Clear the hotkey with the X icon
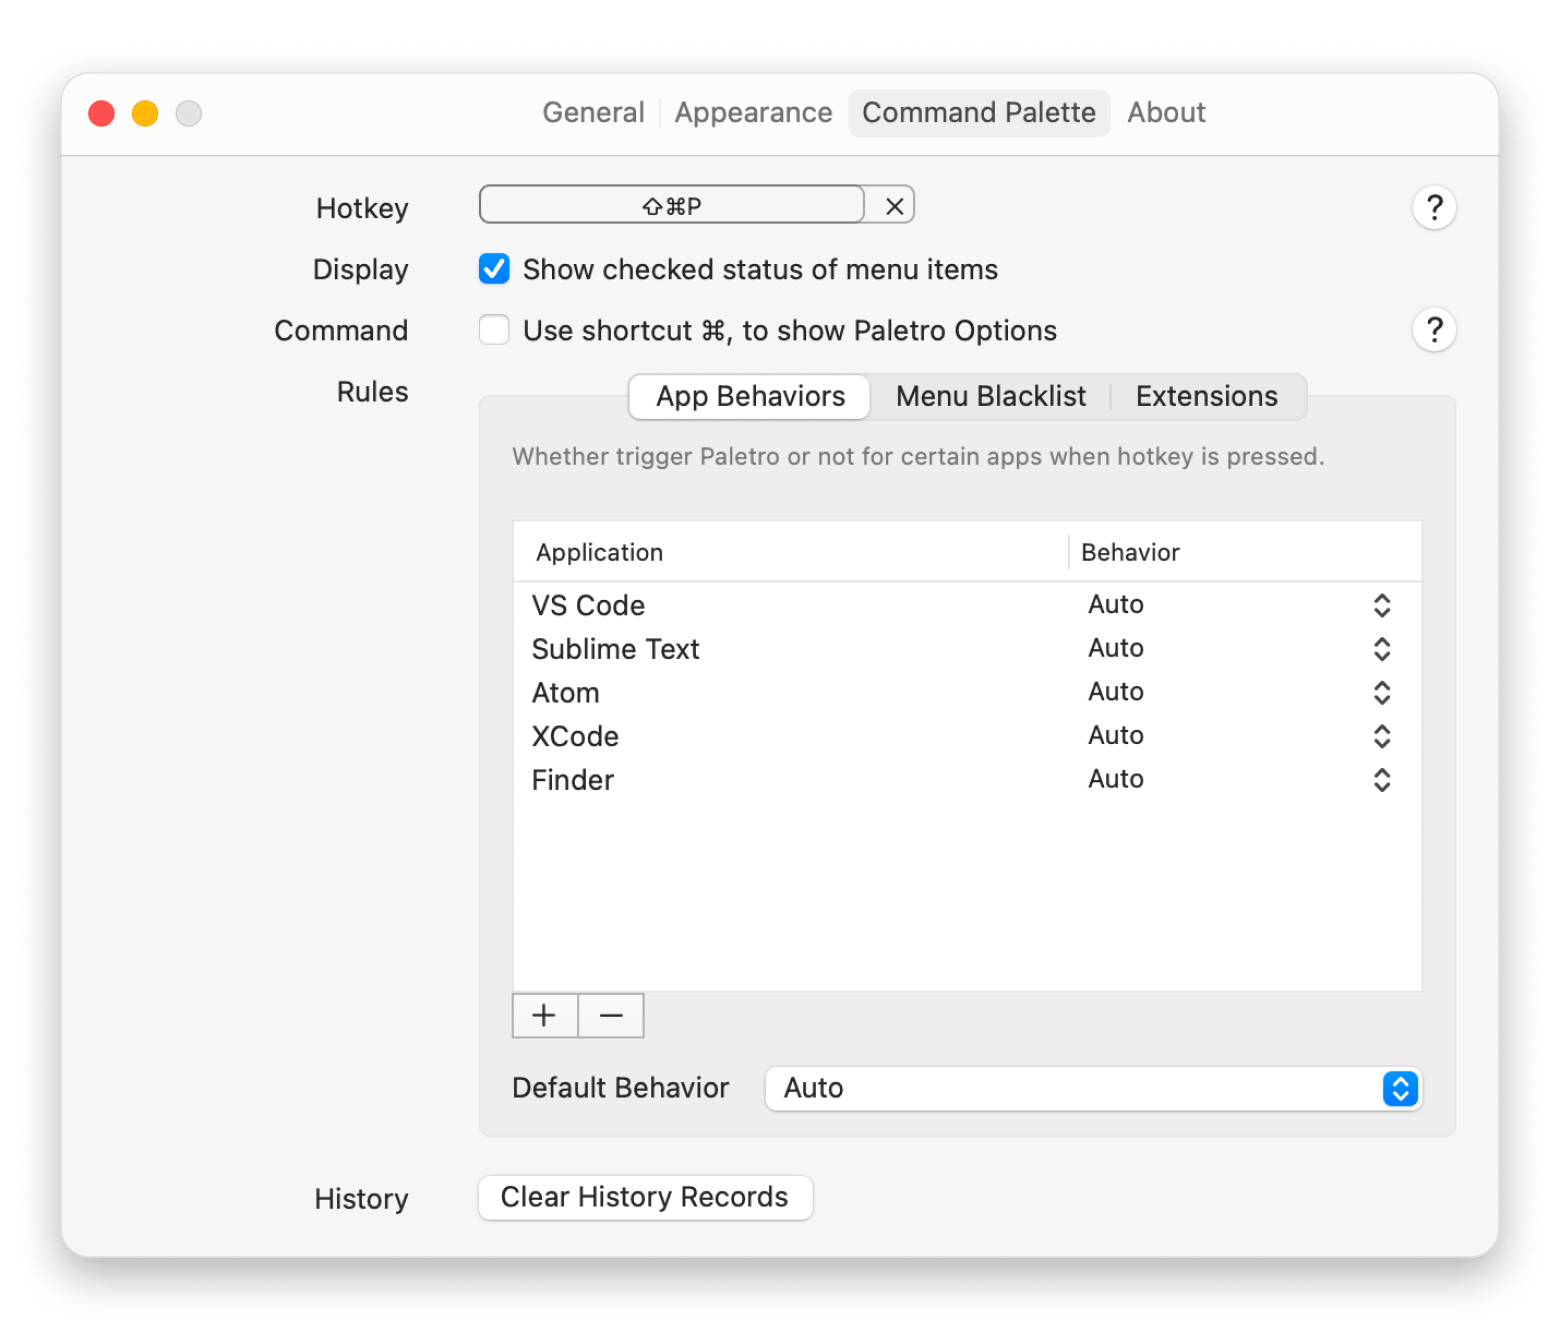This screenshot has height=1338, width=1560. point(894,206)
